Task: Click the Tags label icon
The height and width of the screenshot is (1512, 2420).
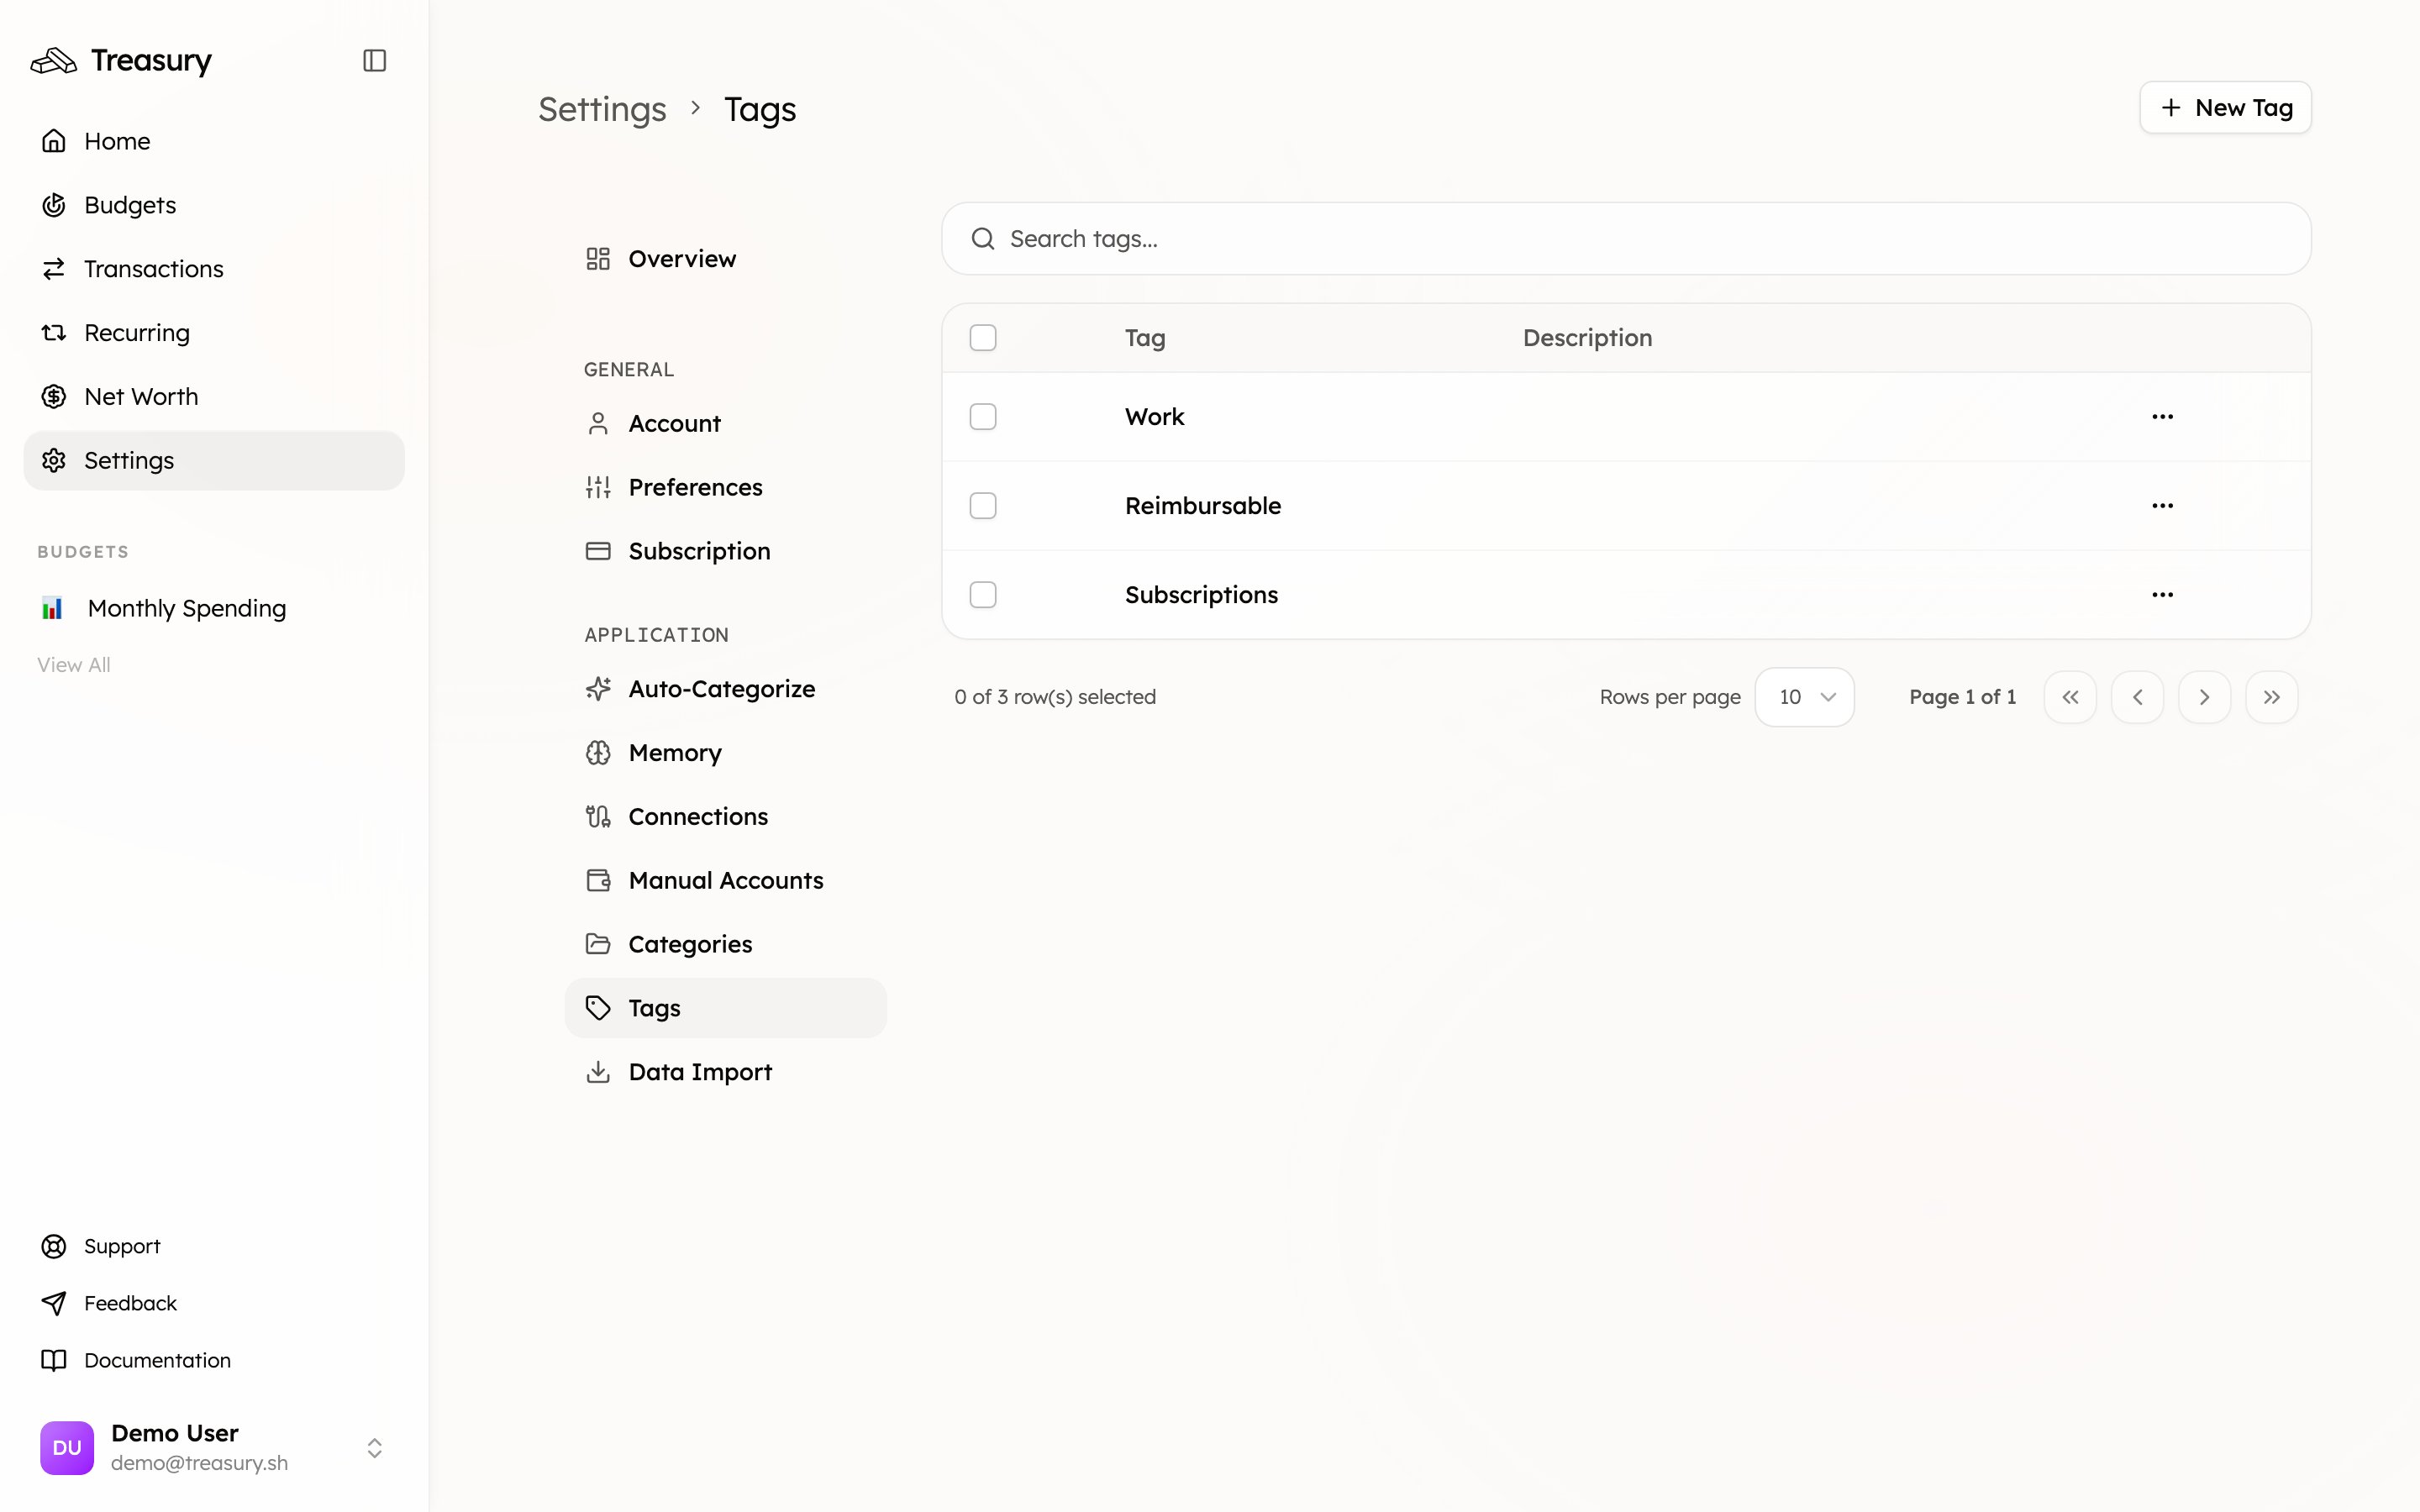Action: click(x=598, y=1008)
